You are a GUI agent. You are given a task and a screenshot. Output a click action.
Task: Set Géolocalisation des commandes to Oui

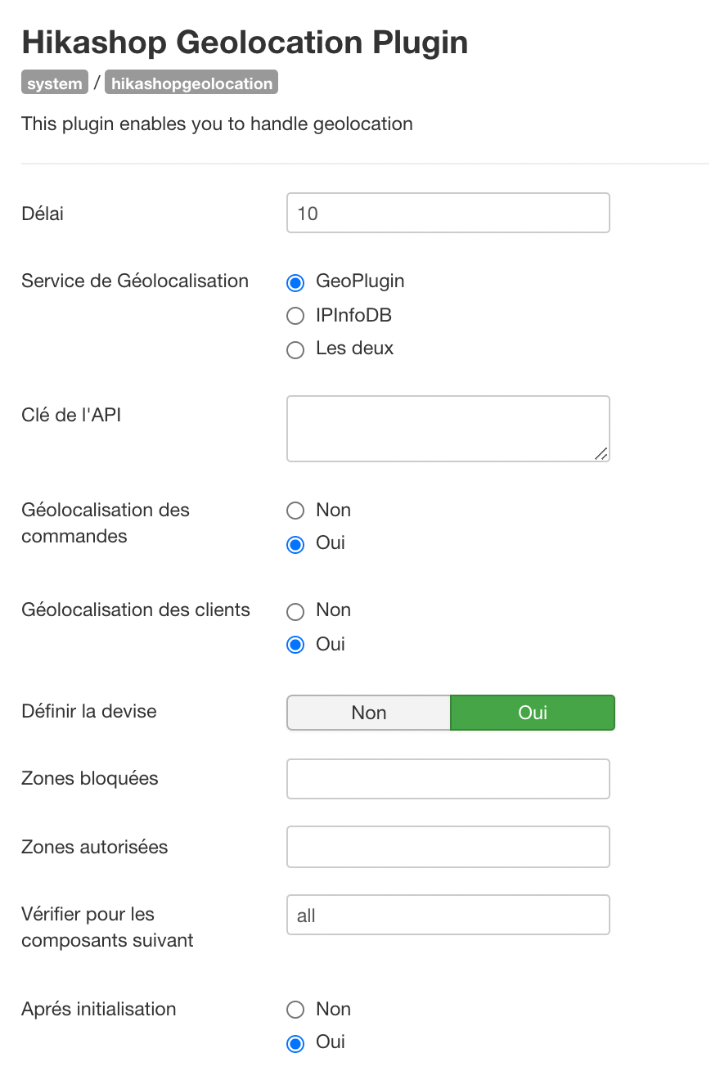tap(295, 545)
